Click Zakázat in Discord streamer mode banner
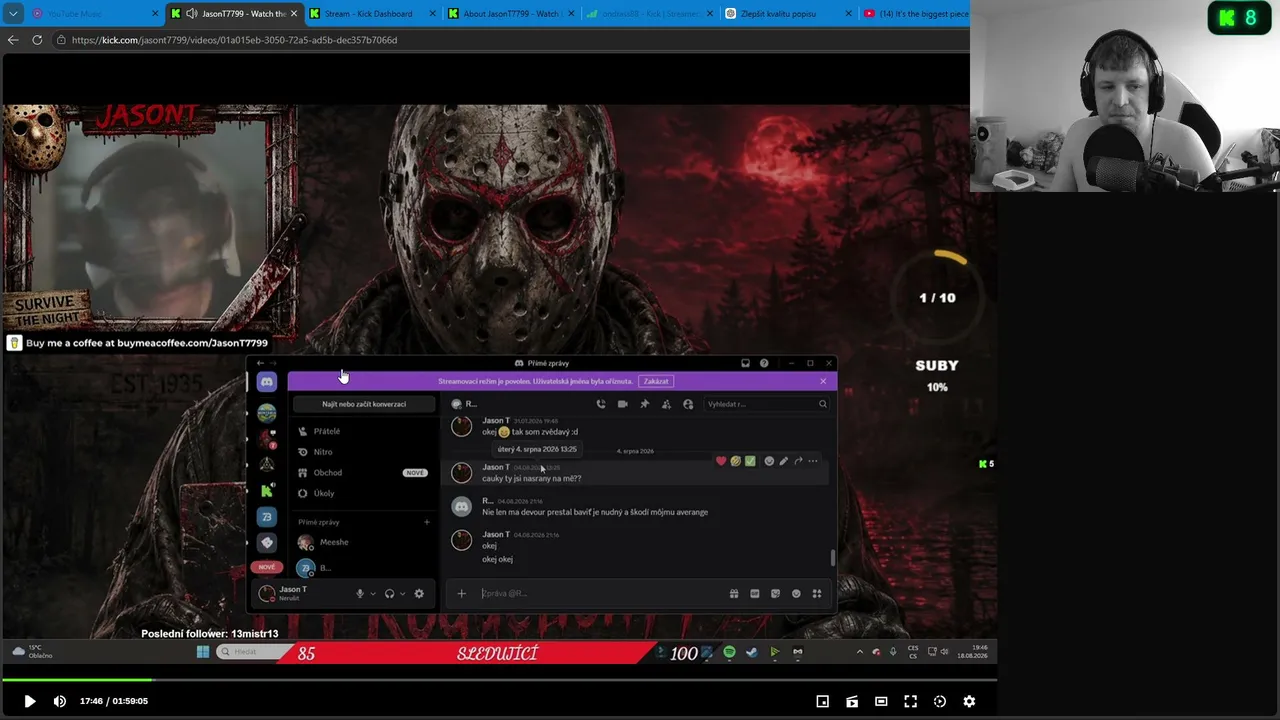Viewport: 1280px width, 720px height. point(656,381)
